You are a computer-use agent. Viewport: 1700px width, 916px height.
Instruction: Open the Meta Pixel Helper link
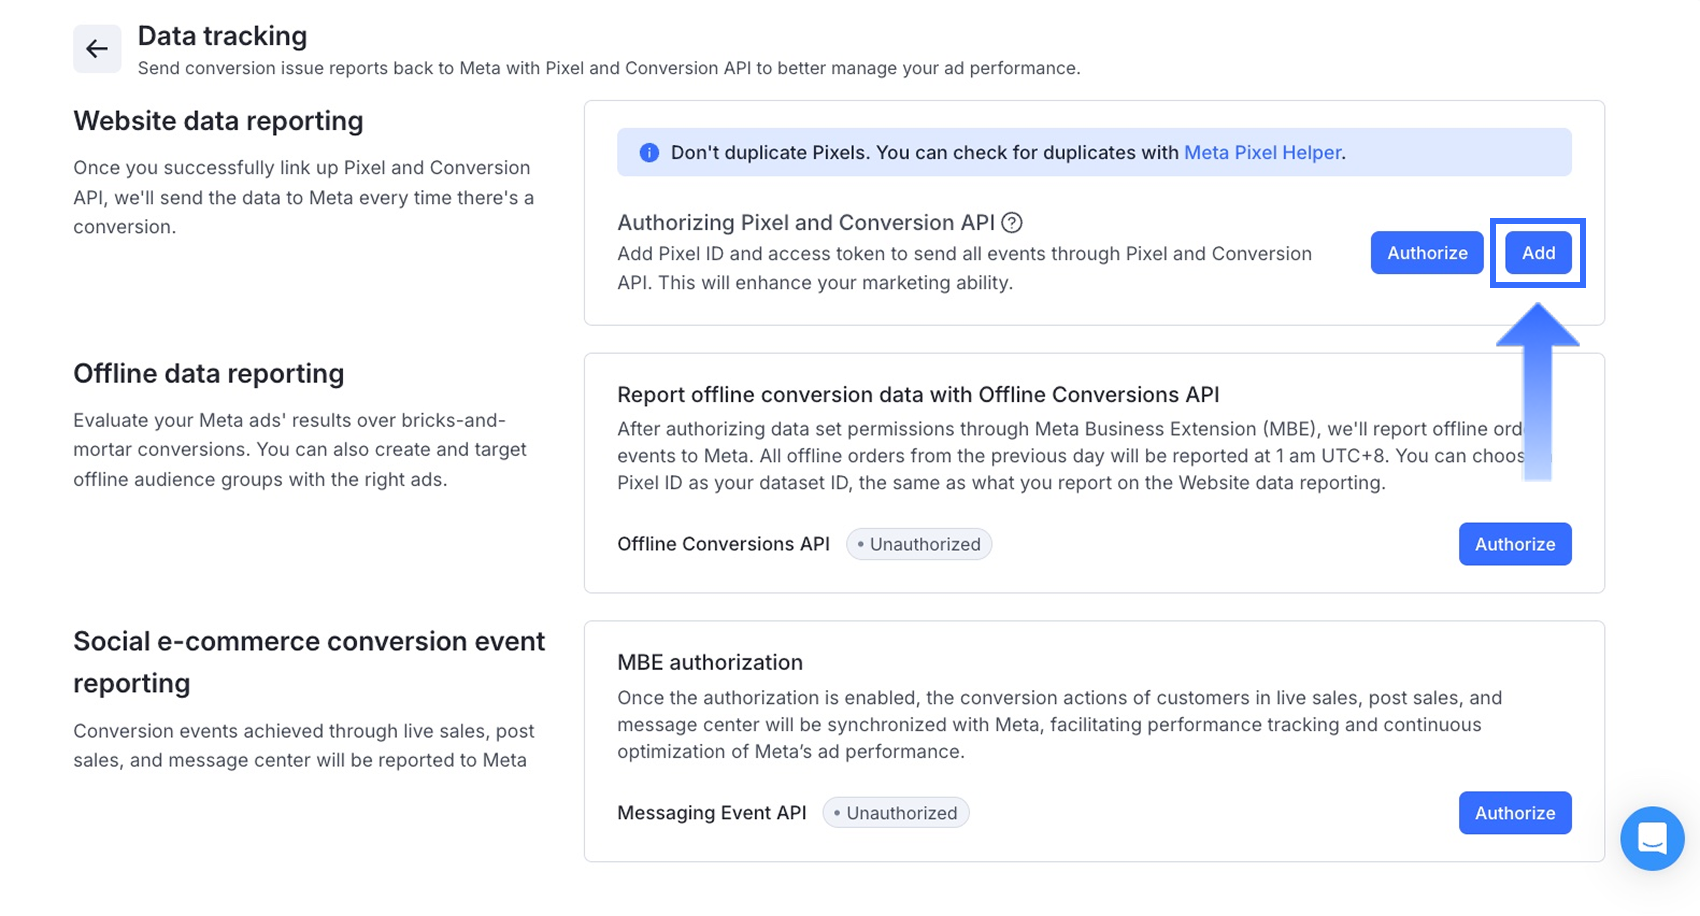(1262, 153)
